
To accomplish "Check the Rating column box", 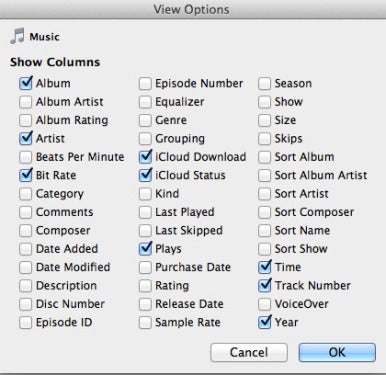I will click(145, 286).
